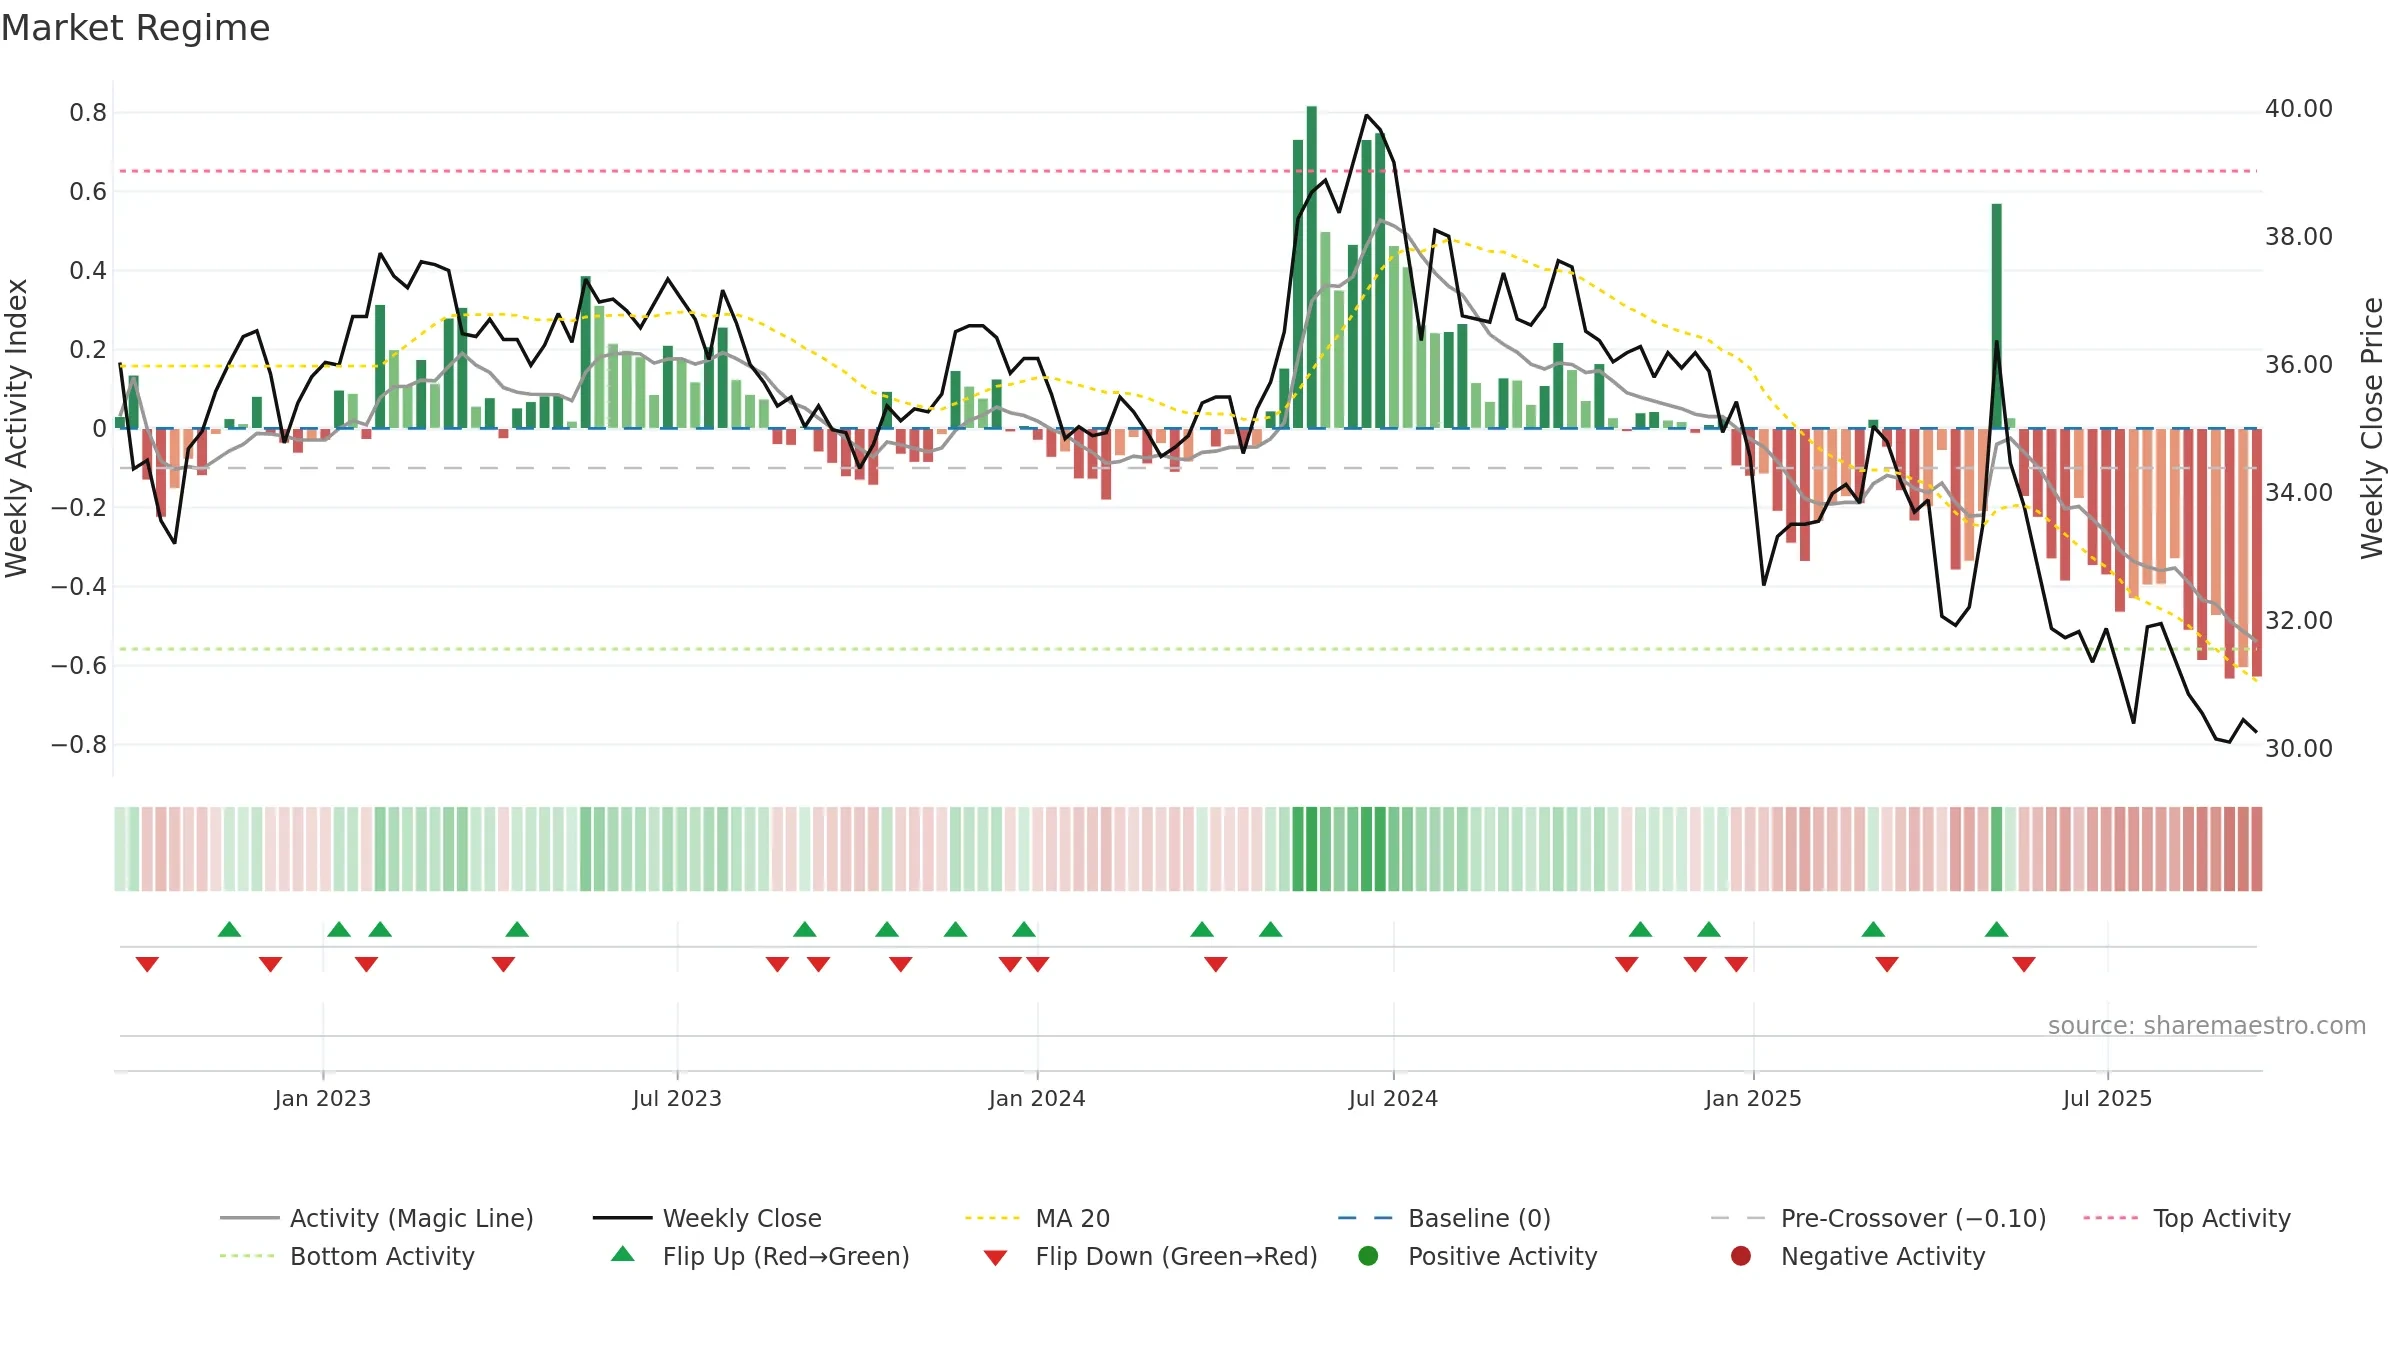The width and height of the screenshot is (2400, 1350).
Task: Toggle Flip Up (Red→Green) legend entry
Action: (x=760, y=1256)
